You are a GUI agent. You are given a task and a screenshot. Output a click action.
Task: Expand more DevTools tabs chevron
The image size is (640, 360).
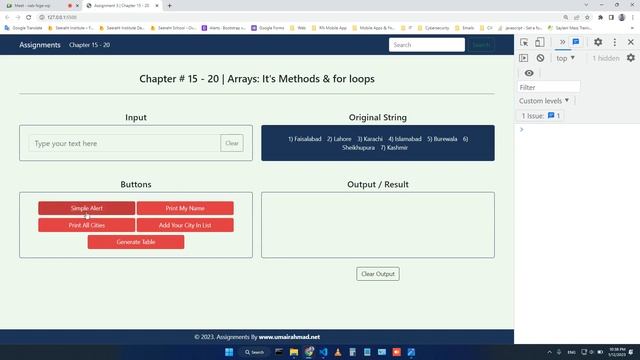pos(562,42)
